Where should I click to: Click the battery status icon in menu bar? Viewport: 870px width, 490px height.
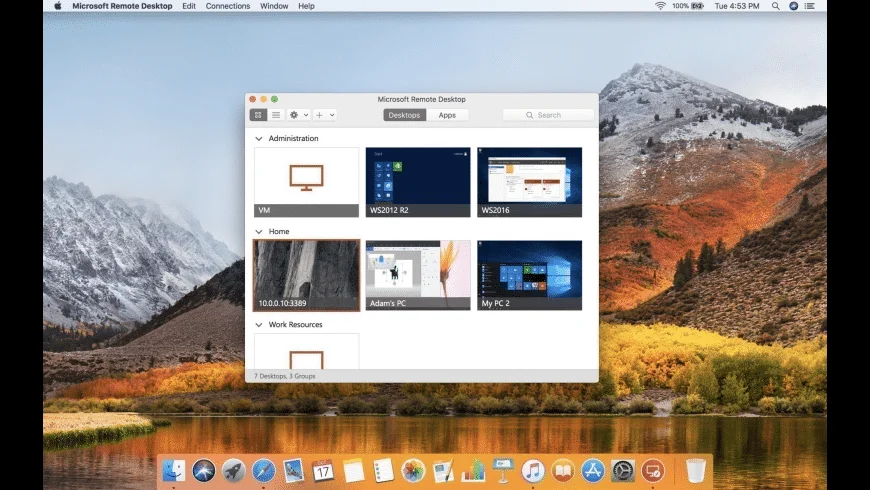click(x=697, y=6)
